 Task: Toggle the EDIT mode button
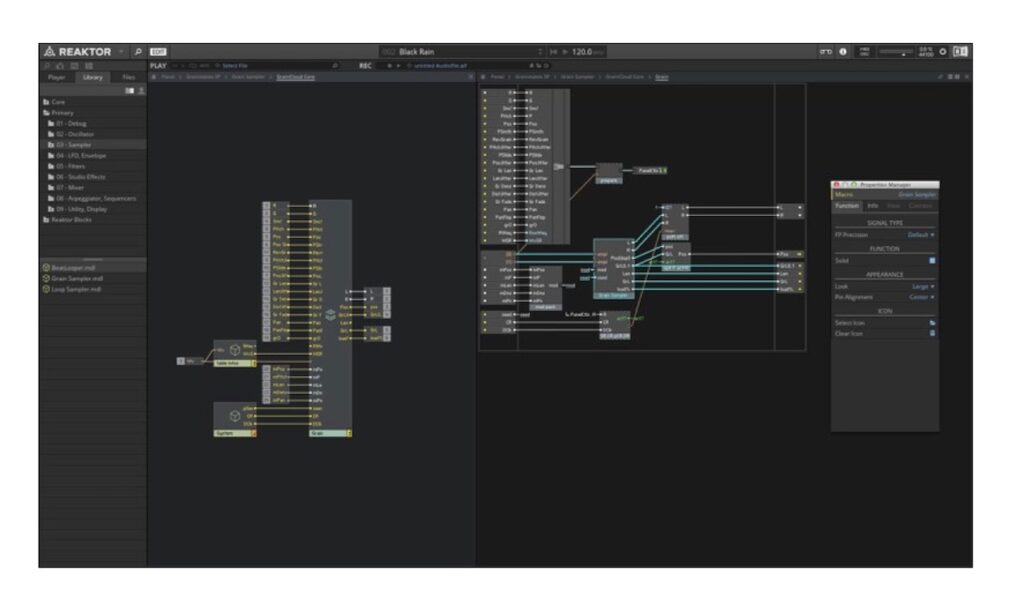pyautogui.click(x=158, y=52)
